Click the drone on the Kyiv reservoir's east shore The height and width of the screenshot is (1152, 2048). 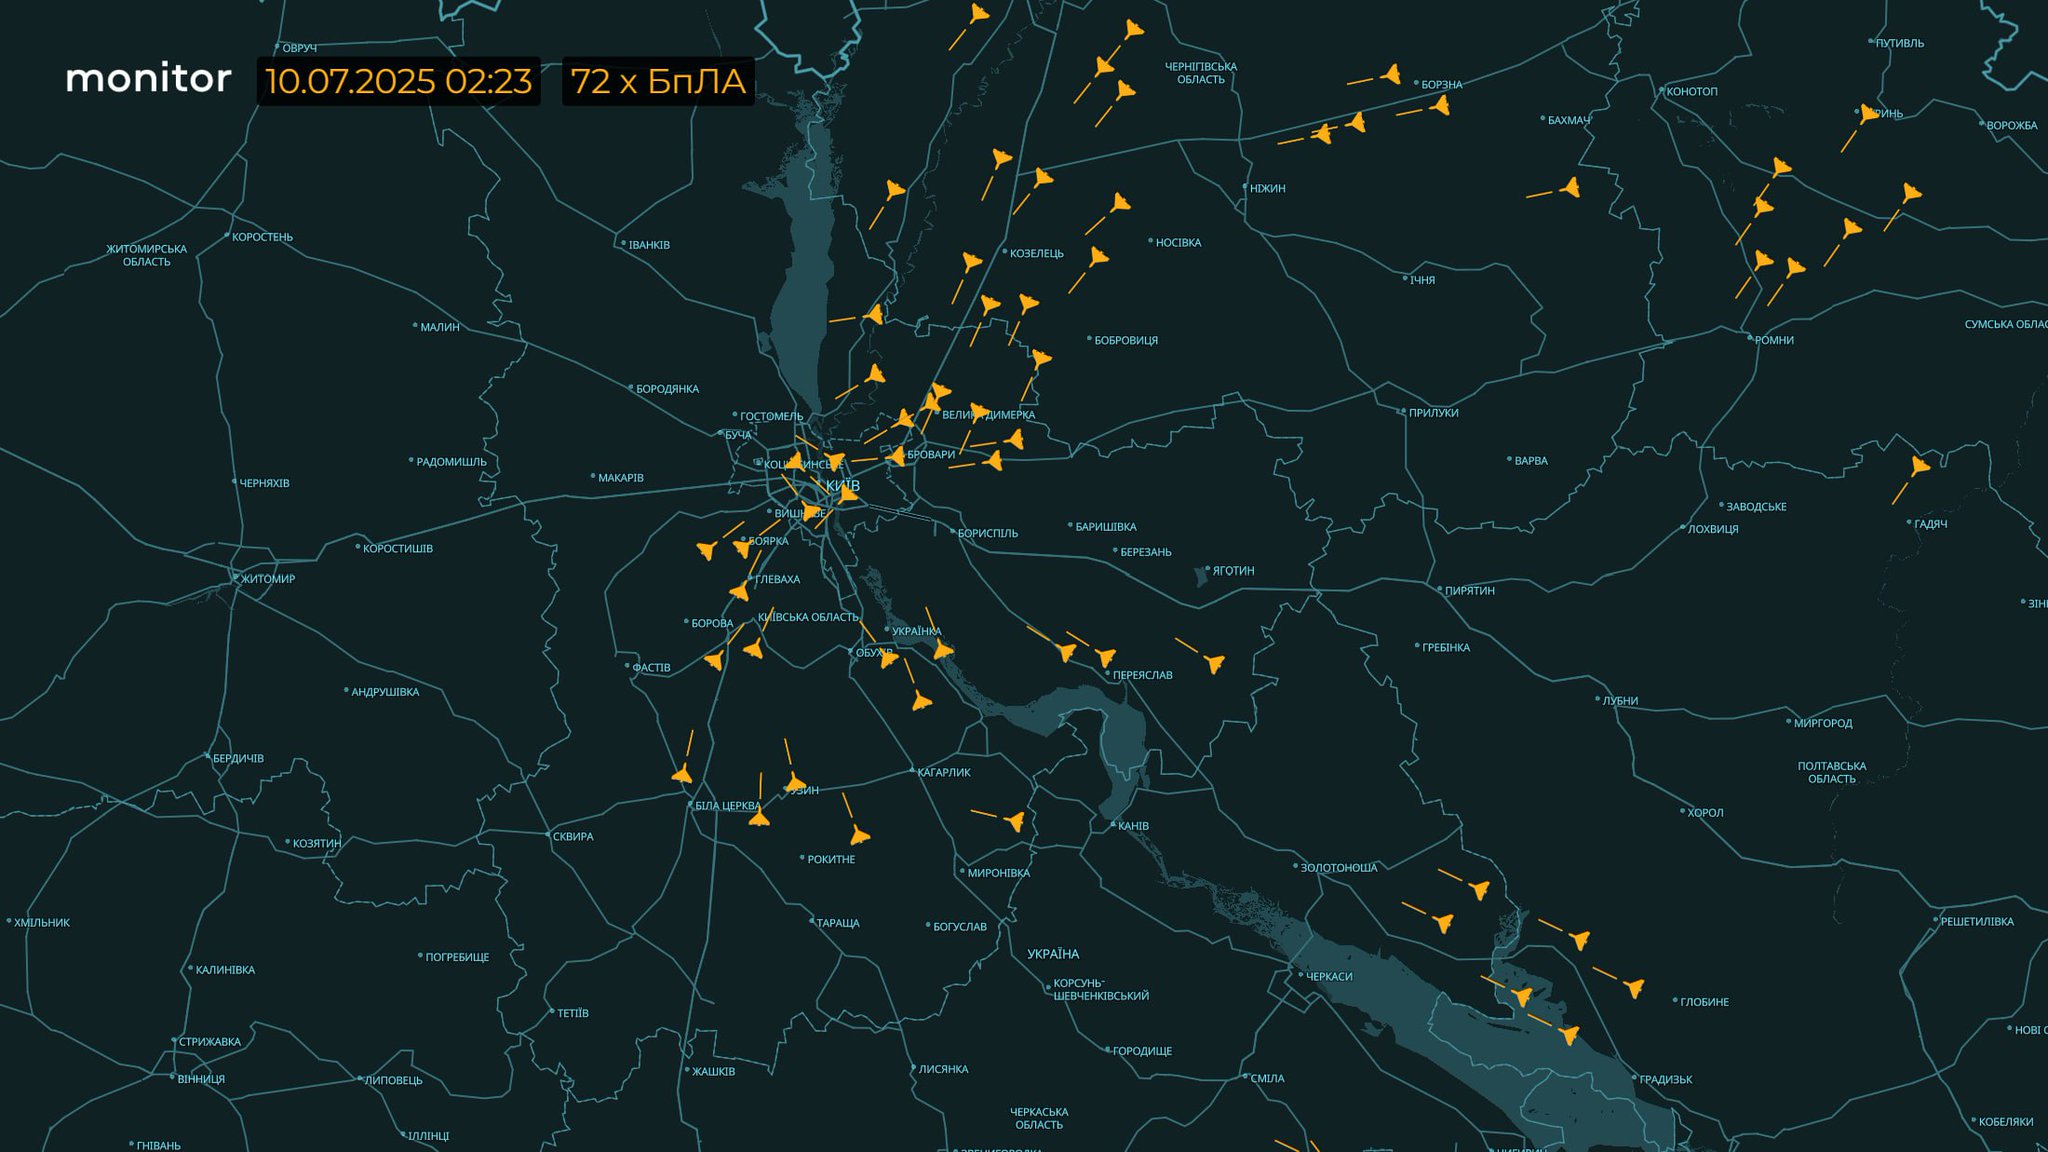coord(874,315)
